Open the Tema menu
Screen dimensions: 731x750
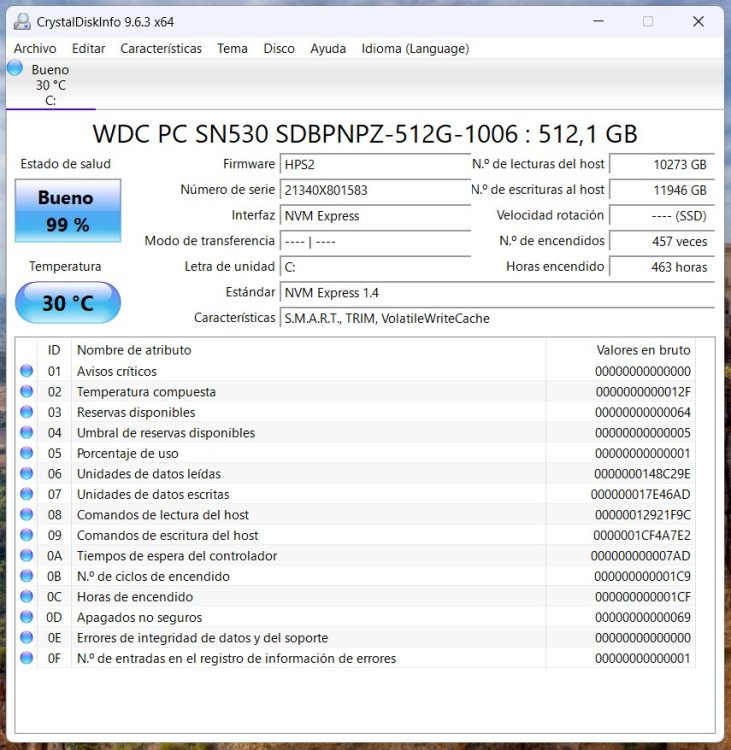(x=233, y=48)
